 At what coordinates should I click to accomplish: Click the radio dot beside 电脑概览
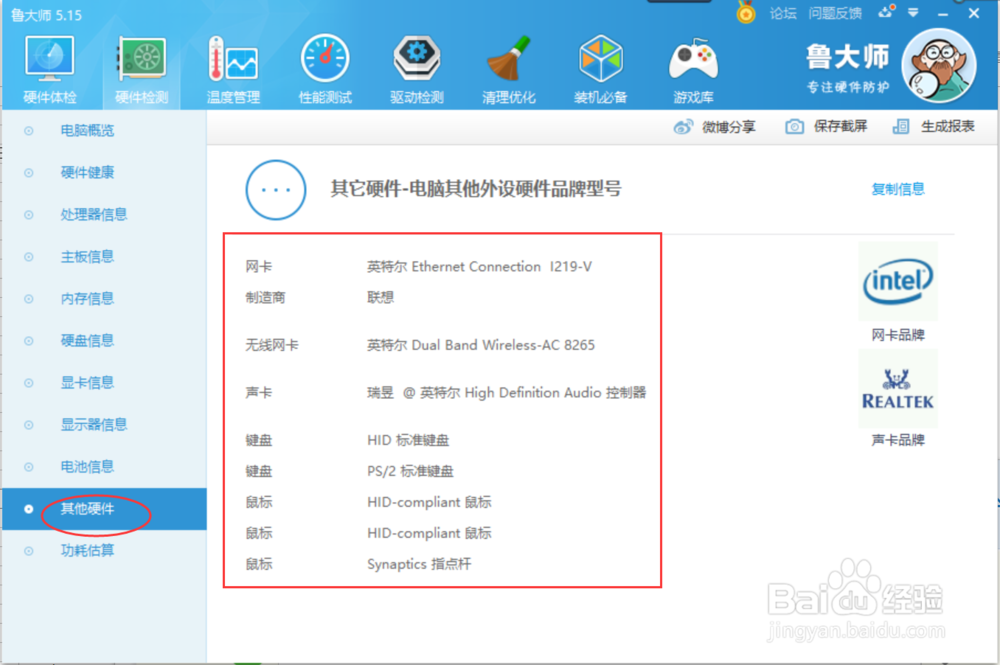point(29,131)
